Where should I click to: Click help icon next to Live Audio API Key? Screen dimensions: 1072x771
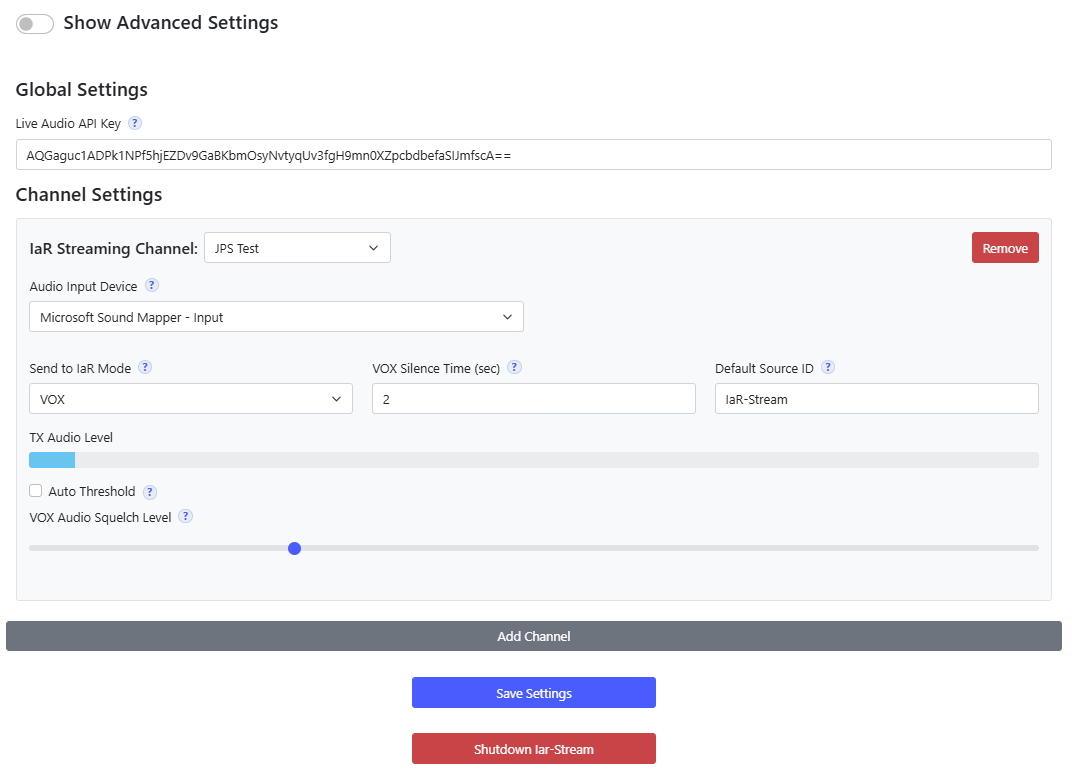click(x=135, y=123)
